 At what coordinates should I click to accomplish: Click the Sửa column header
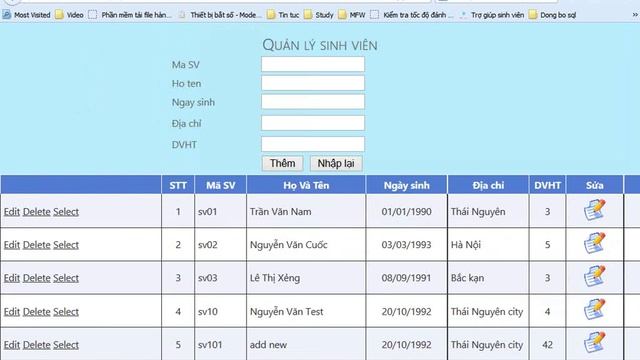coord(595,185)
